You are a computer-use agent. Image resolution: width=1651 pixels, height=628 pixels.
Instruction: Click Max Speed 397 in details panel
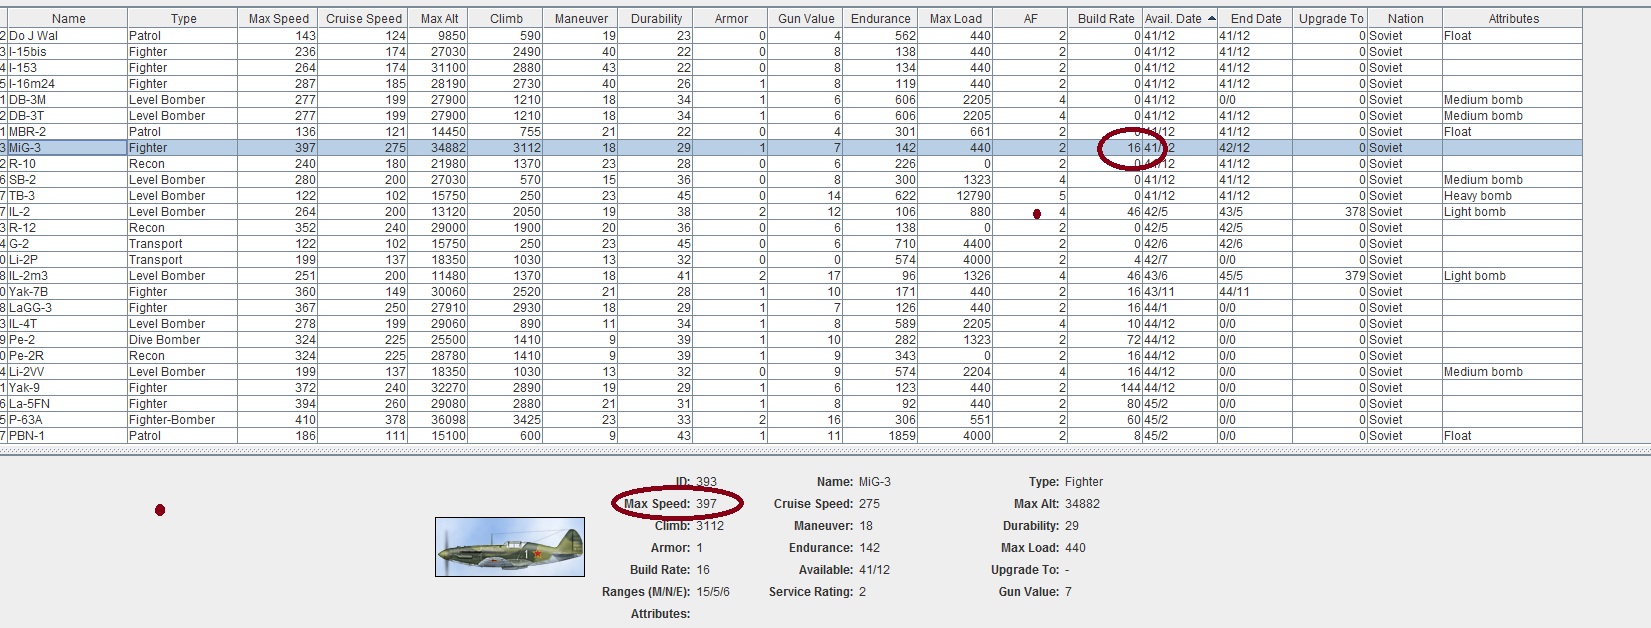point(707,503)
